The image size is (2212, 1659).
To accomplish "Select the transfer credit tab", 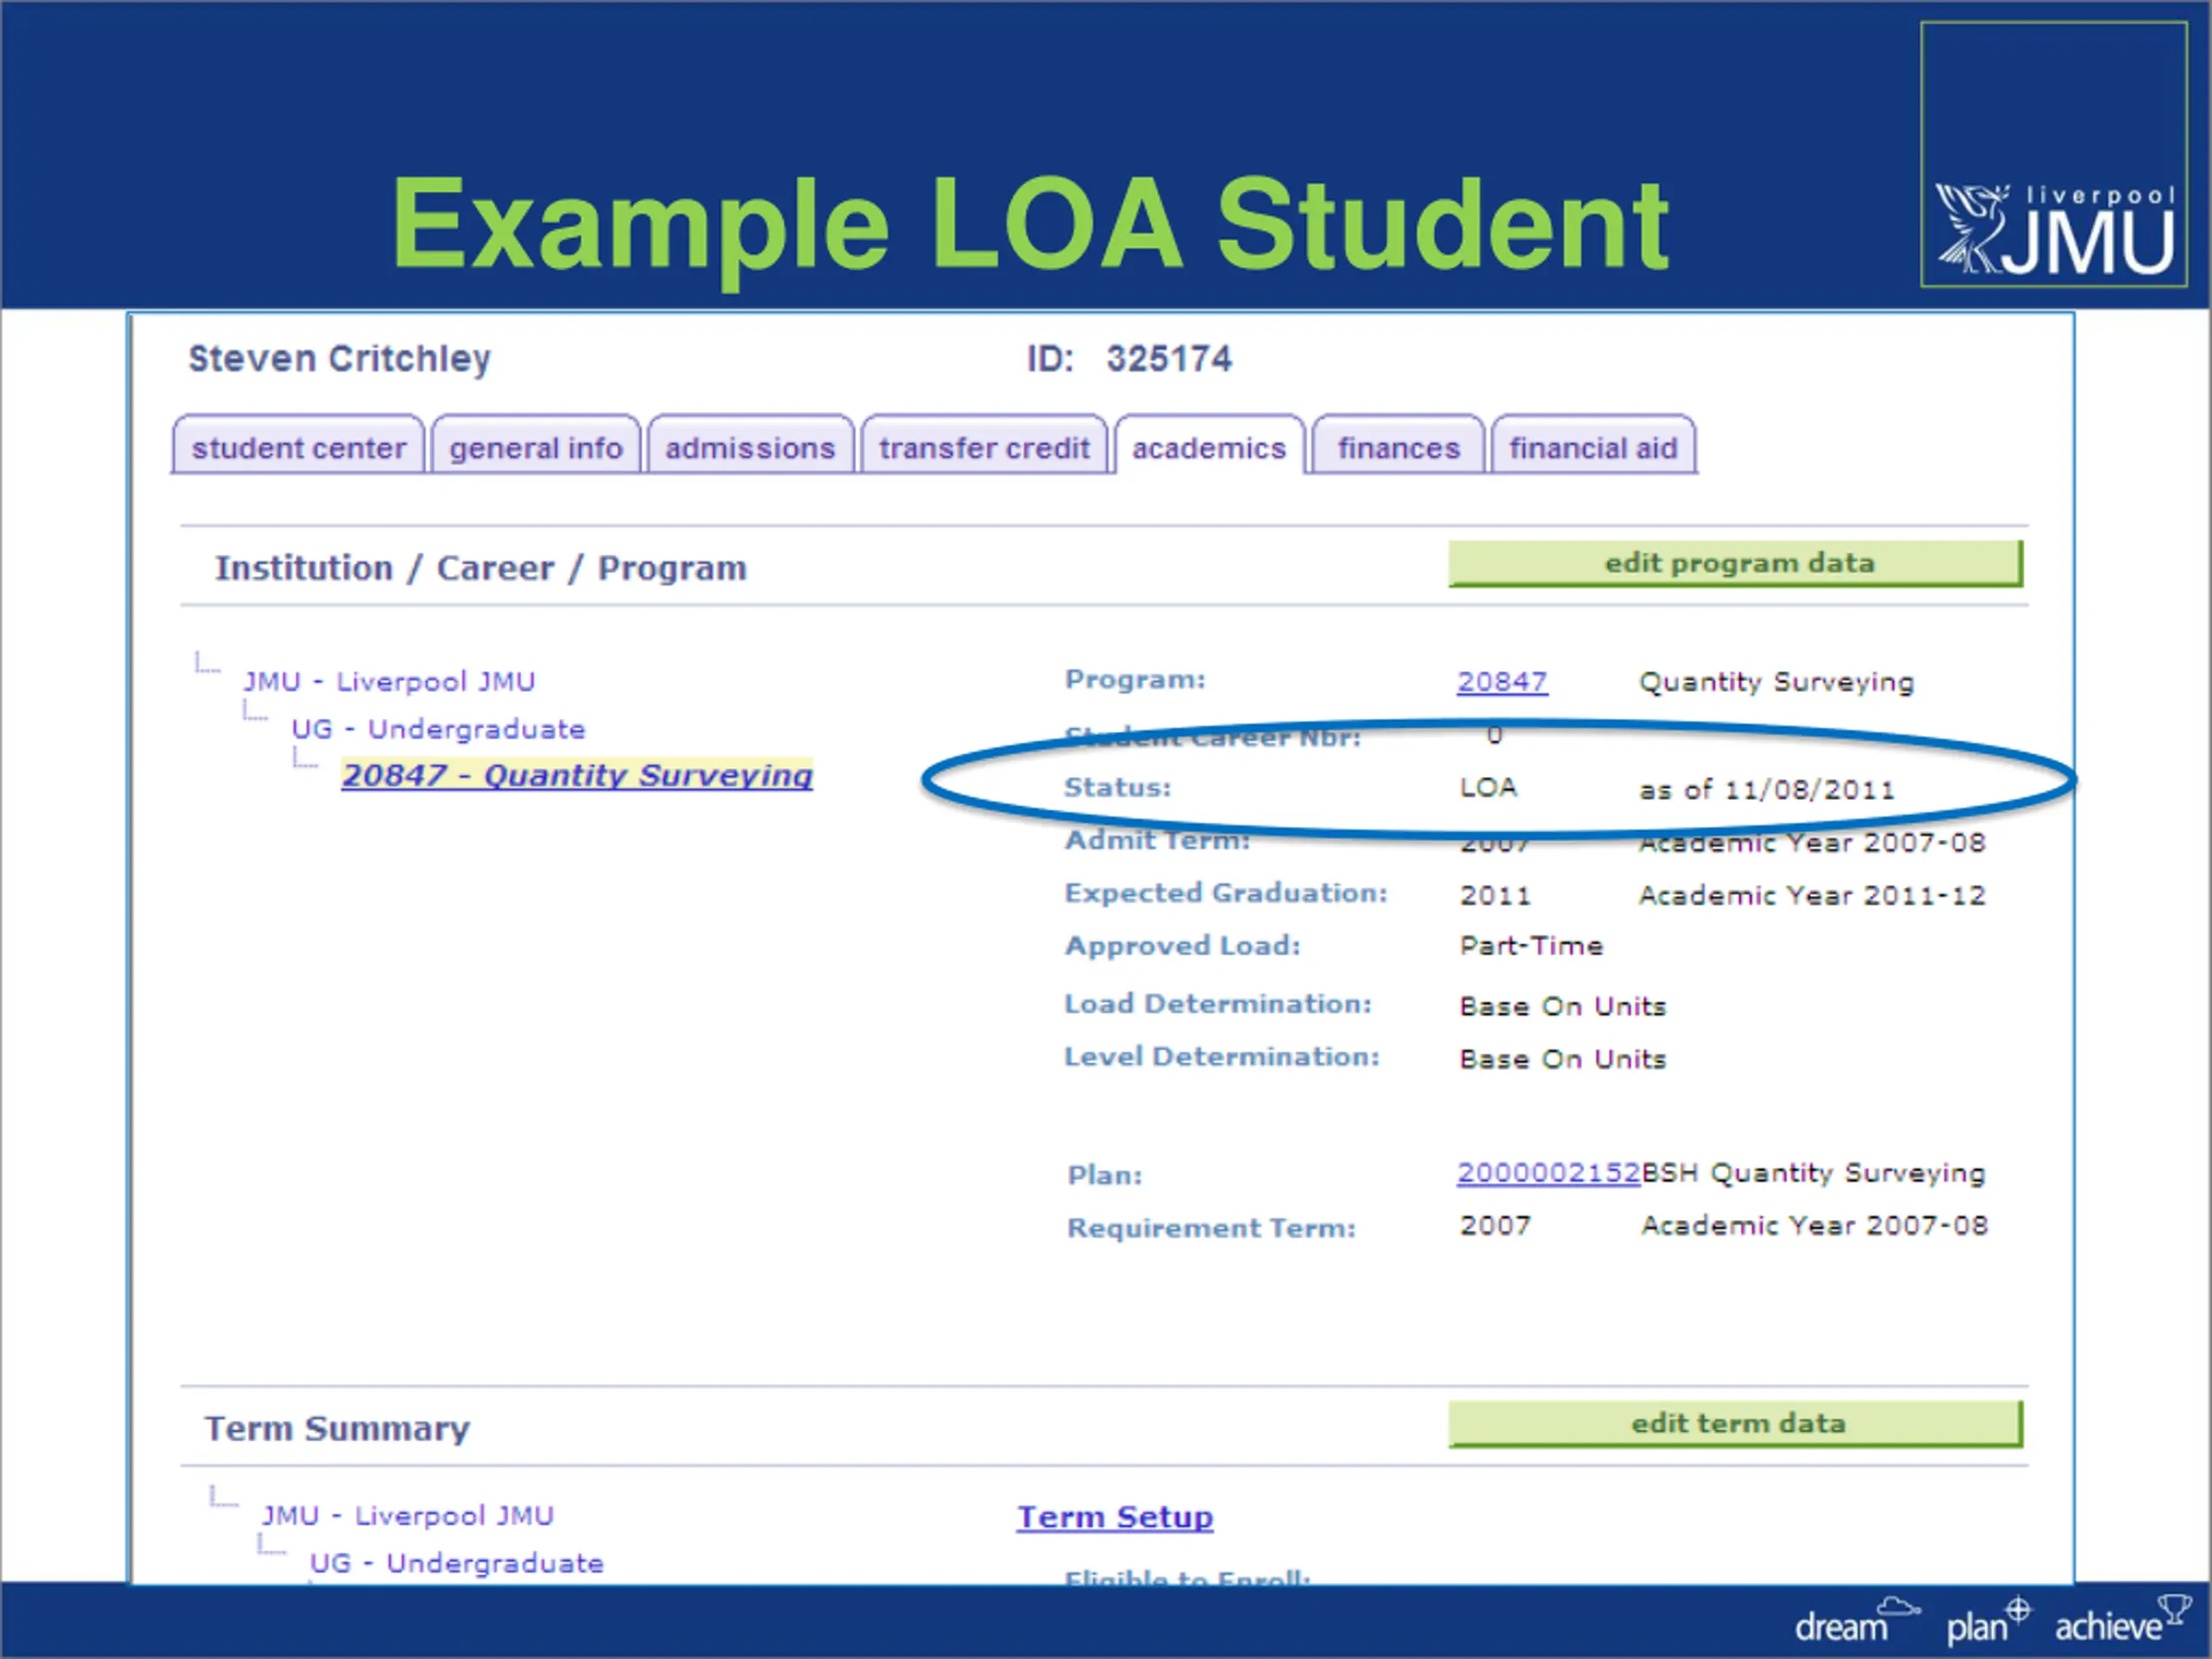I will 984,446.
